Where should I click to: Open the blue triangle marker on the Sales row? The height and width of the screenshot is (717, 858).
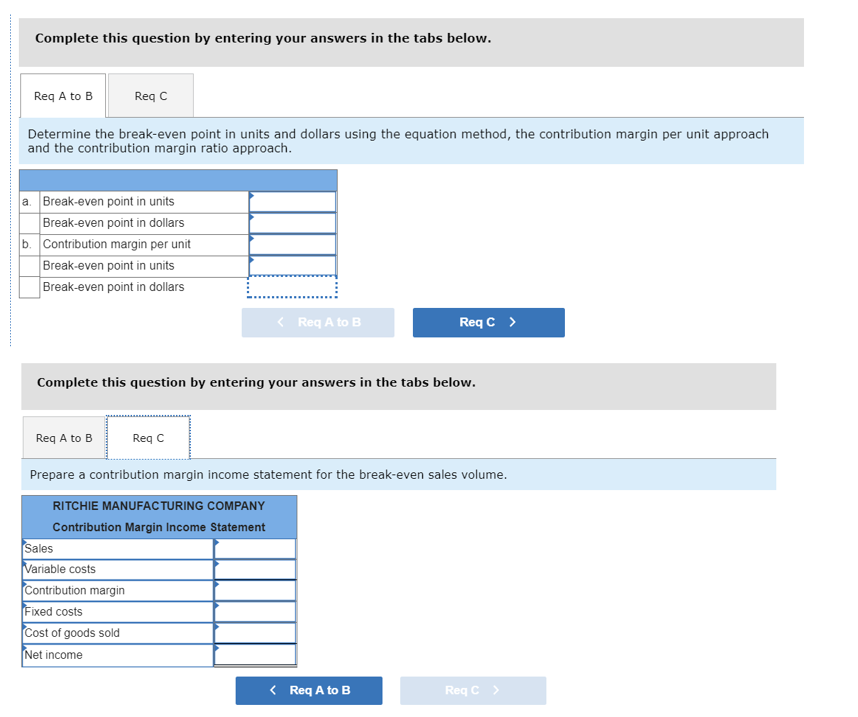click(217, 543)
